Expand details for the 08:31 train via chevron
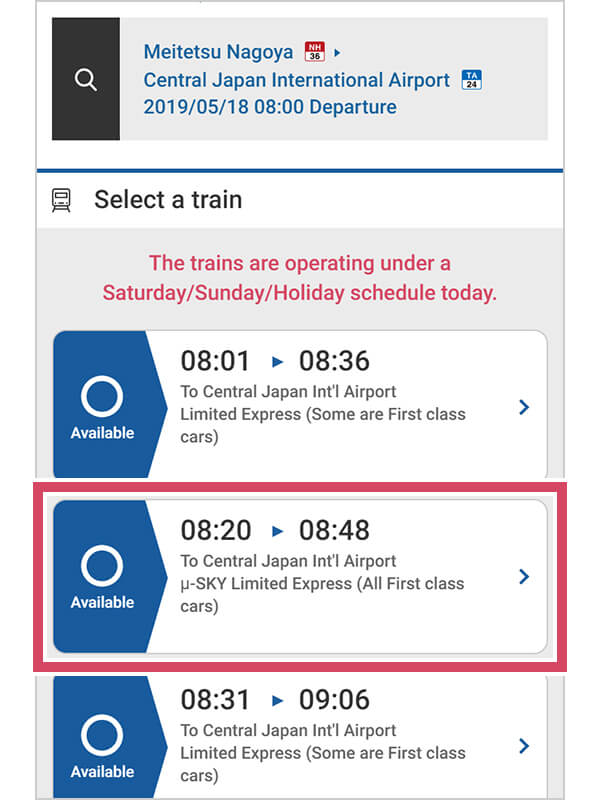The height and width of the screenshot is (800, 600). (x=523, y=746)
